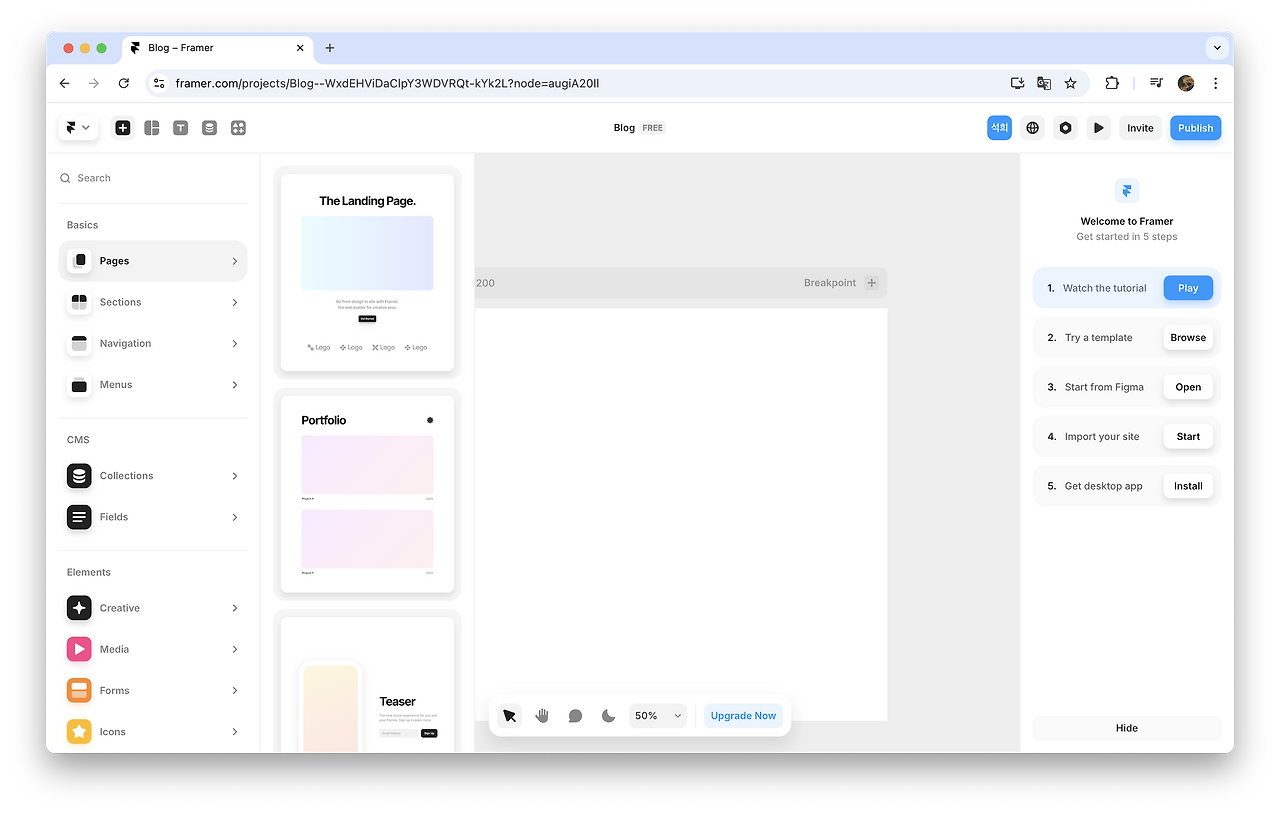Open the 50% zoom dropdown
This screenshot has width=1280, height=814.
[658, 716]
